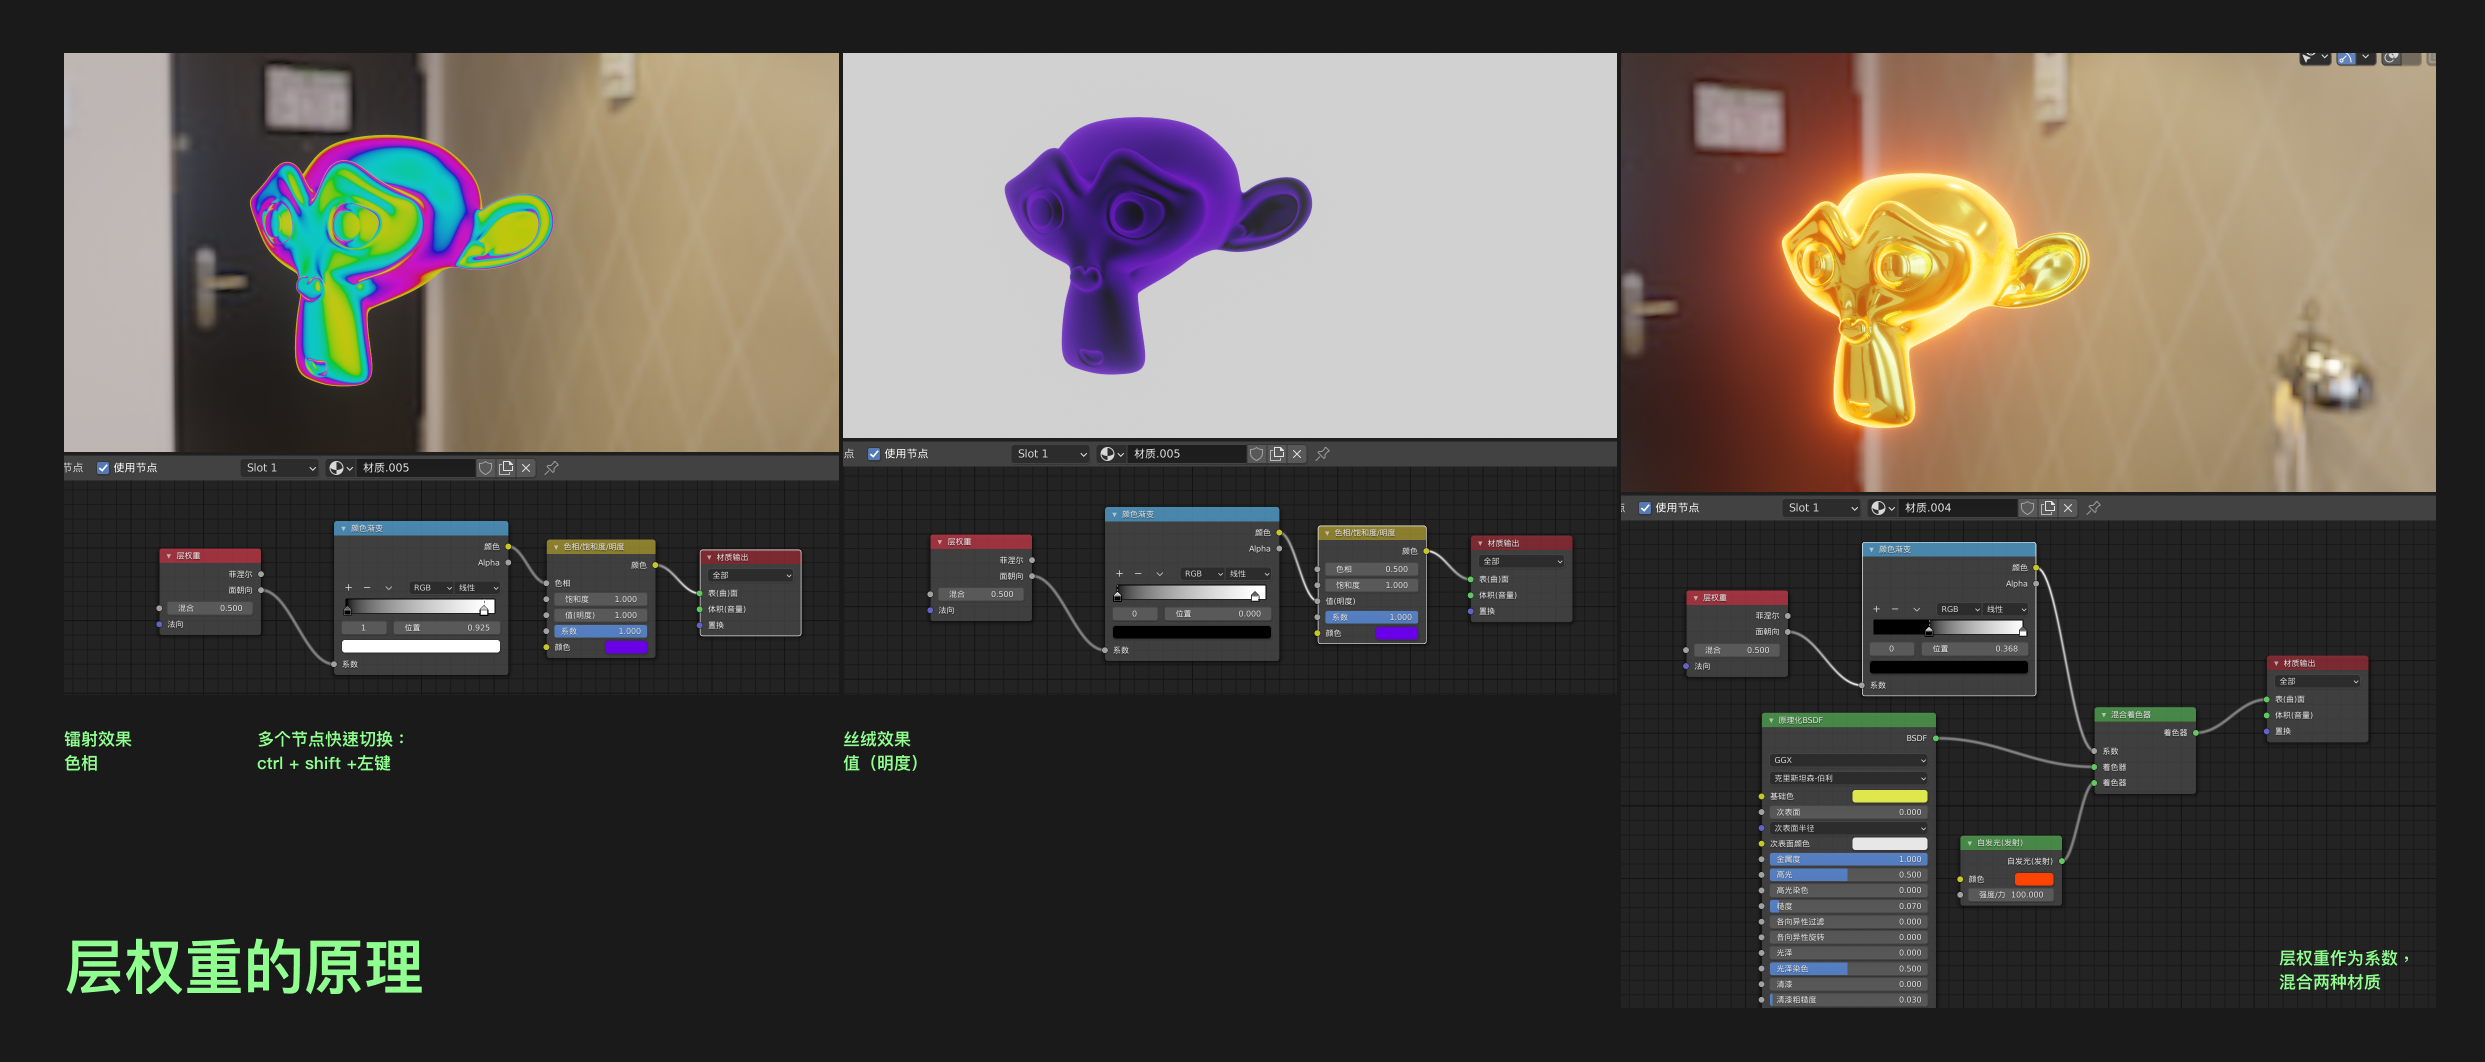Click 位置 field showing 0.925
Screen dimensions: 2485x1062
tap(447, 628)
